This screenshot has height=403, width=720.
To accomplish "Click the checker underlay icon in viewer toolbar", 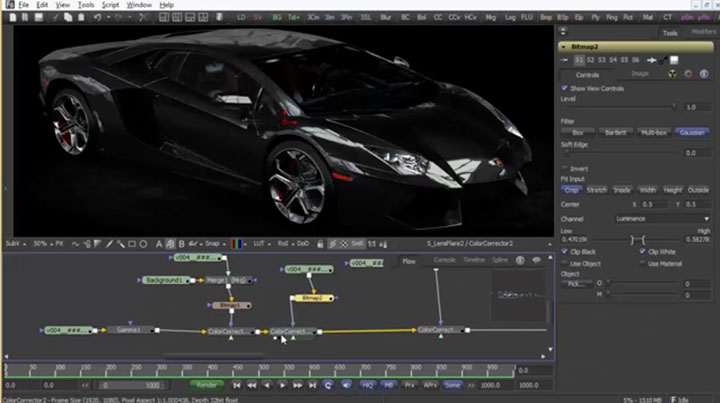I will click(343, 244).
